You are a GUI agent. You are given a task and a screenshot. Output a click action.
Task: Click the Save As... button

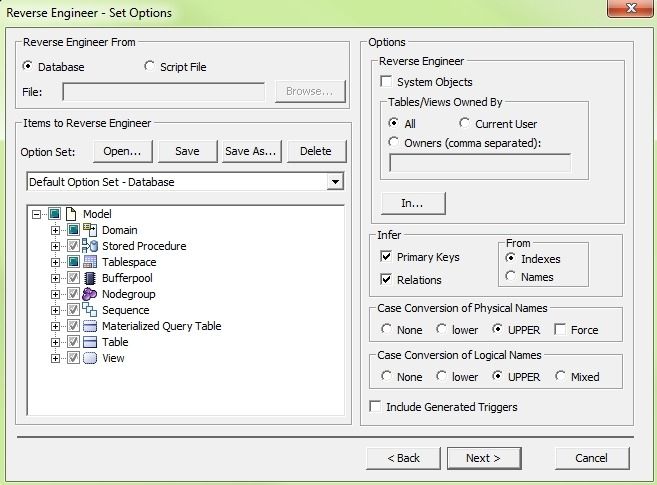pos(251,151)
